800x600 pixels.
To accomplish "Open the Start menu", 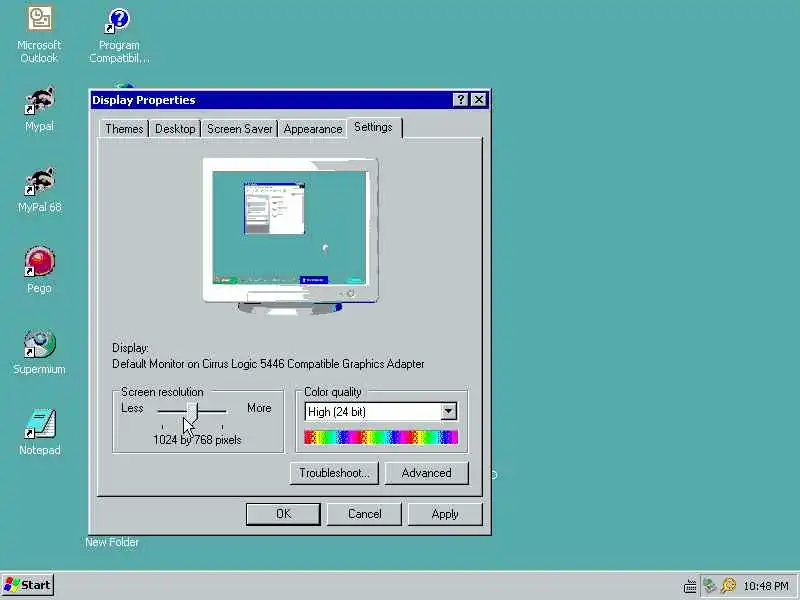I will [x=28, y=585].
